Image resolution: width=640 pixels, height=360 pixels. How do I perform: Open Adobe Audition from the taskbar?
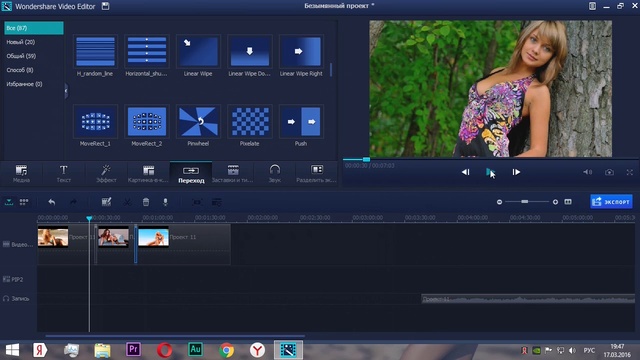click(195, 350)
